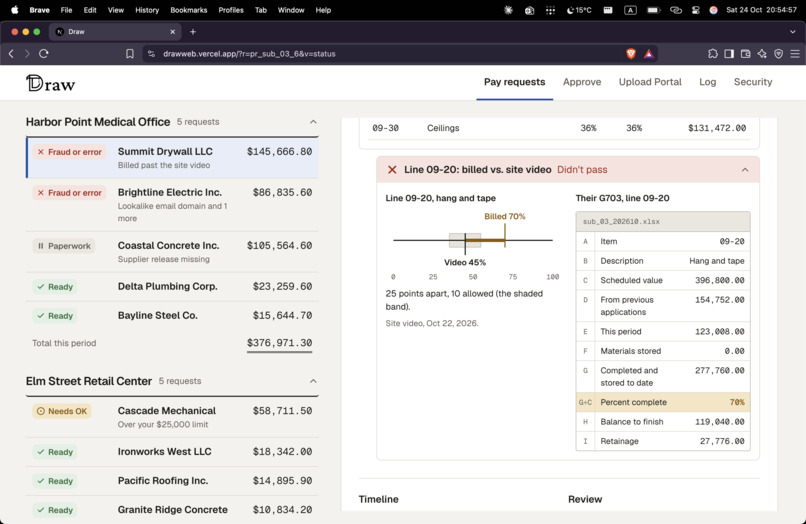This screenshot has width=806, height=524.
Task: Click the highlighted Percent complete row
Action: pyautogui.click(x=663, y=402)
